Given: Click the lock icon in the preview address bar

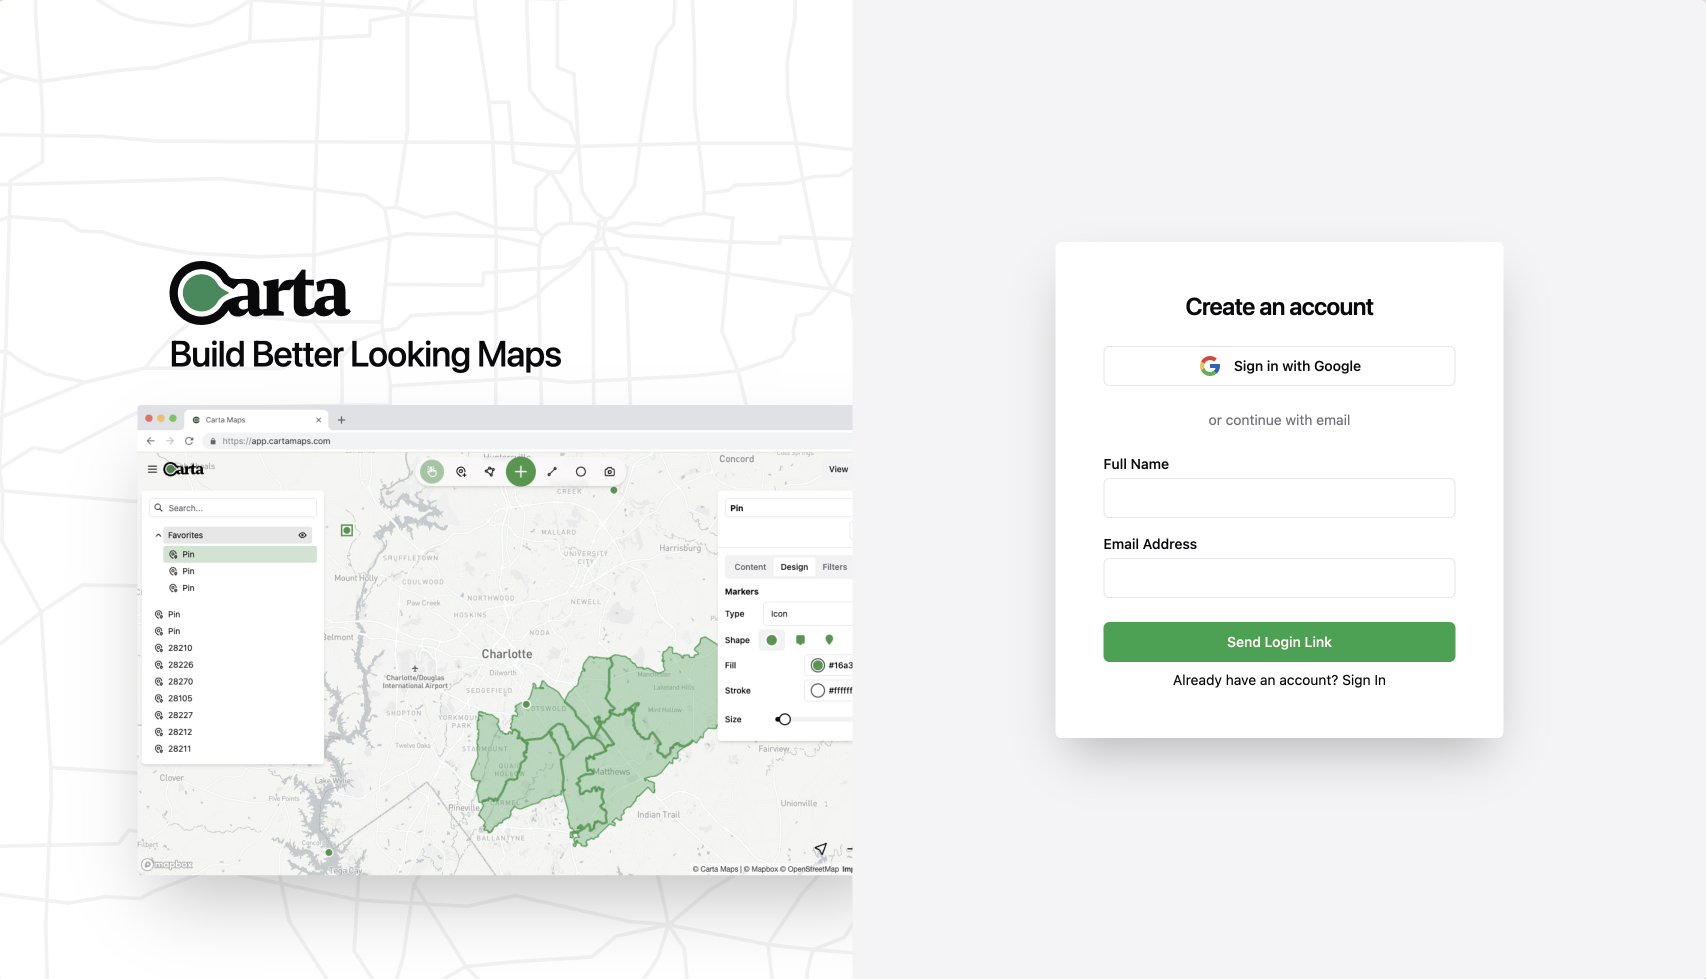Looking at the screenshot, I should point(213,441).
